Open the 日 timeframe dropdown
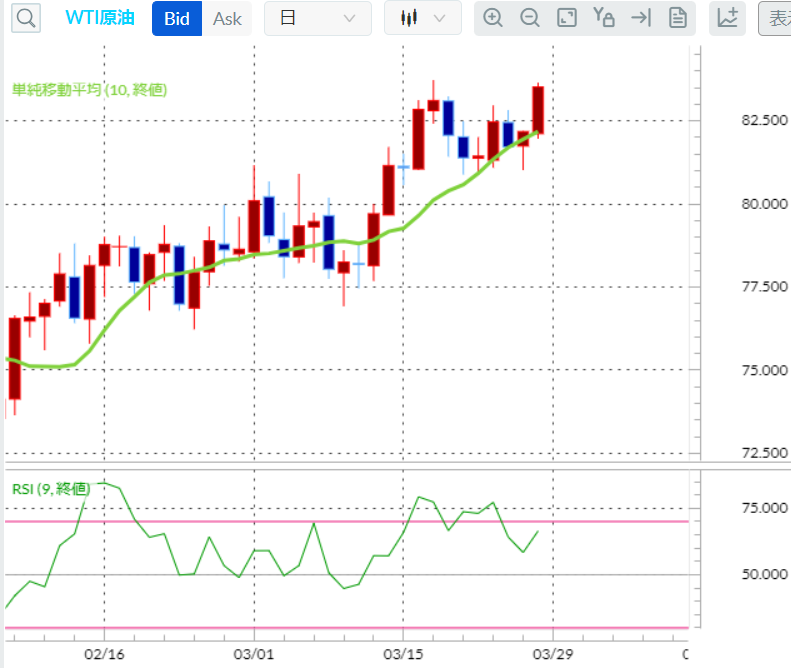 click(318, 18)
